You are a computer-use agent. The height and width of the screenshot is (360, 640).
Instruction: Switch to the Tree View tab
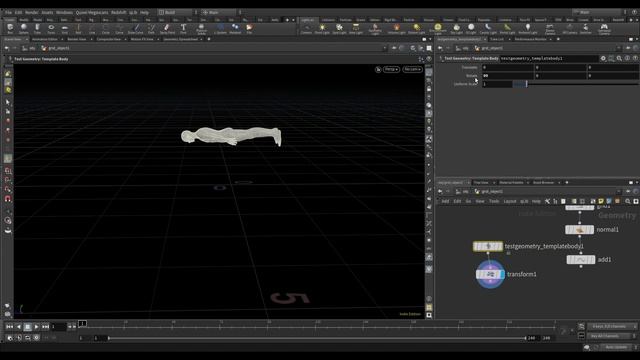tap(481, 182)
